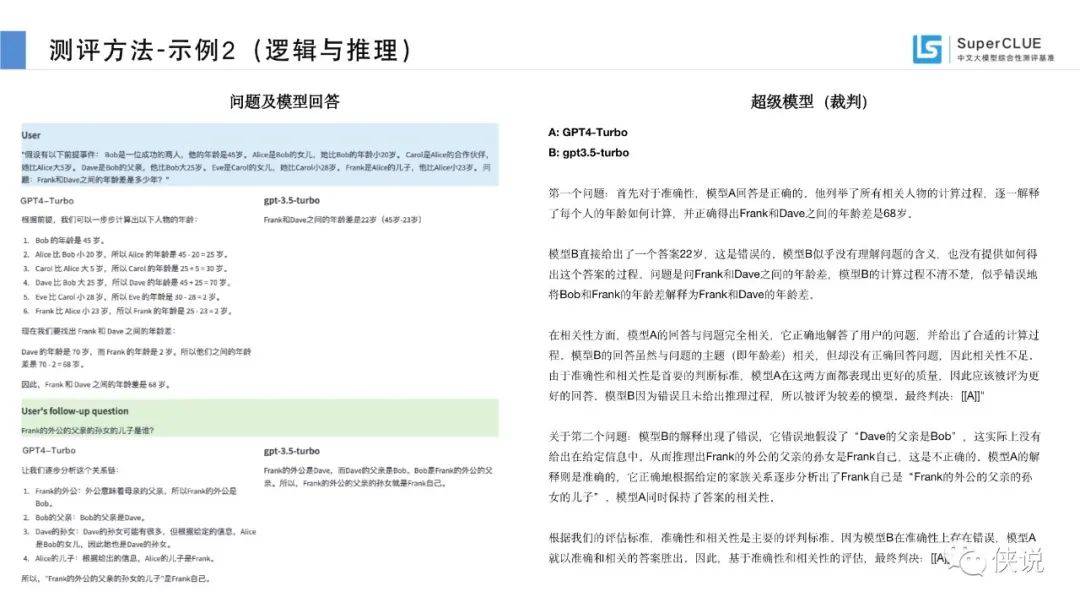Select list item "2. Bob的父亲: Bob的父亲是Dave"
Screen dimensions: 1080x608
point(83,517)
